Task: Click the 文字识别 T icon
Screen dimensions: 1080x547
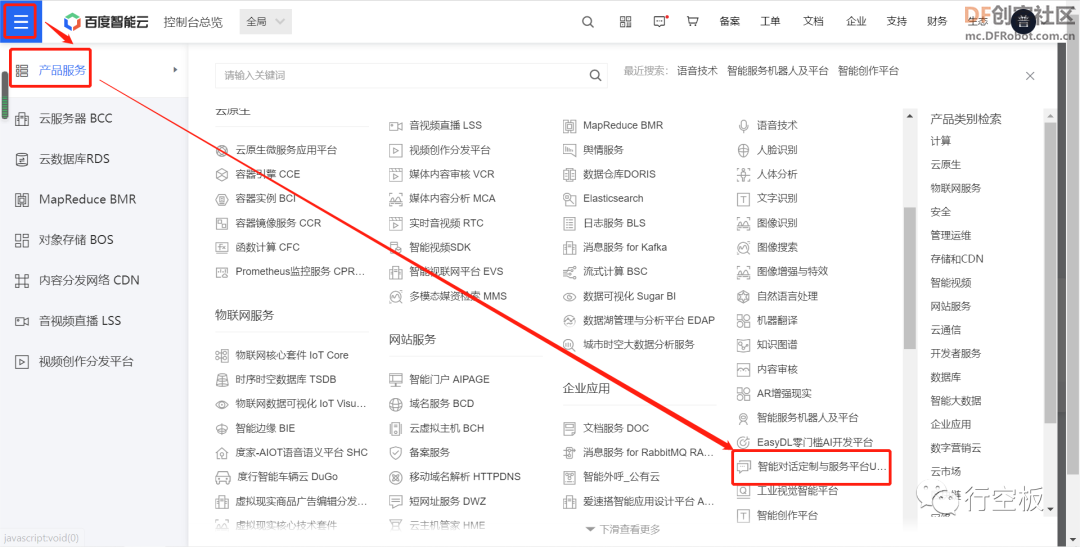Action: [743, 198]
